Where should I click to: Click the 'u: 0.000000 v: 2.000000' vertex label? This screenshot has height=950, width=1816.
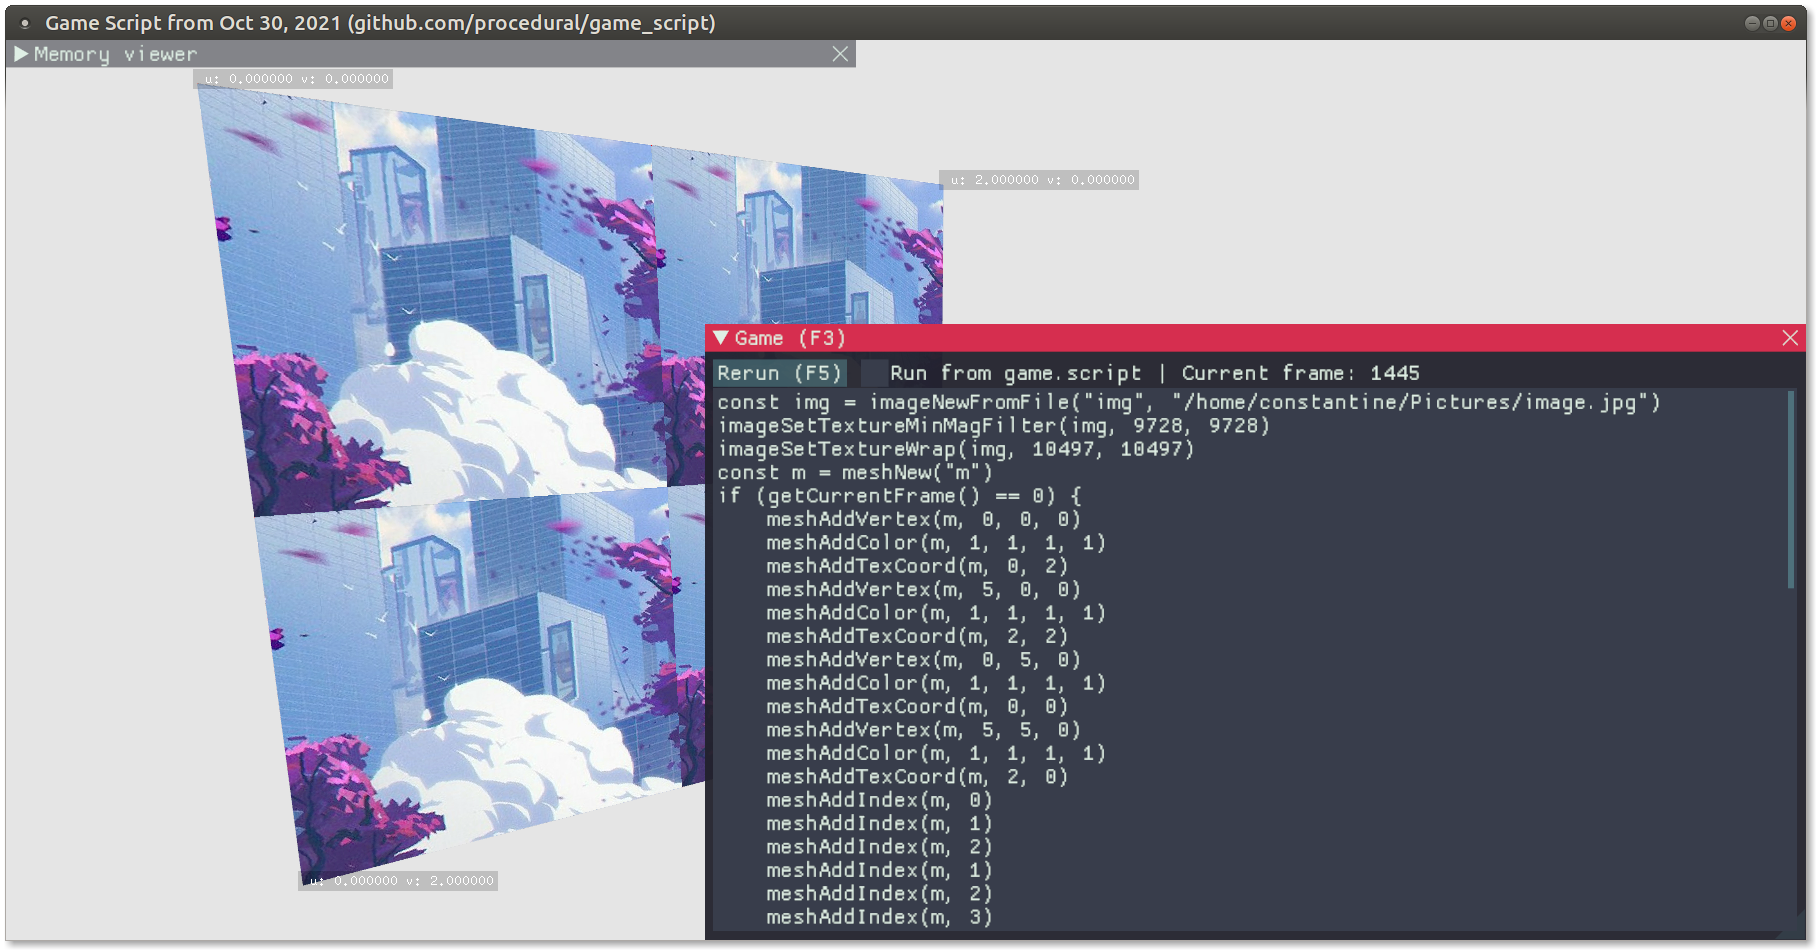(398, 881)
